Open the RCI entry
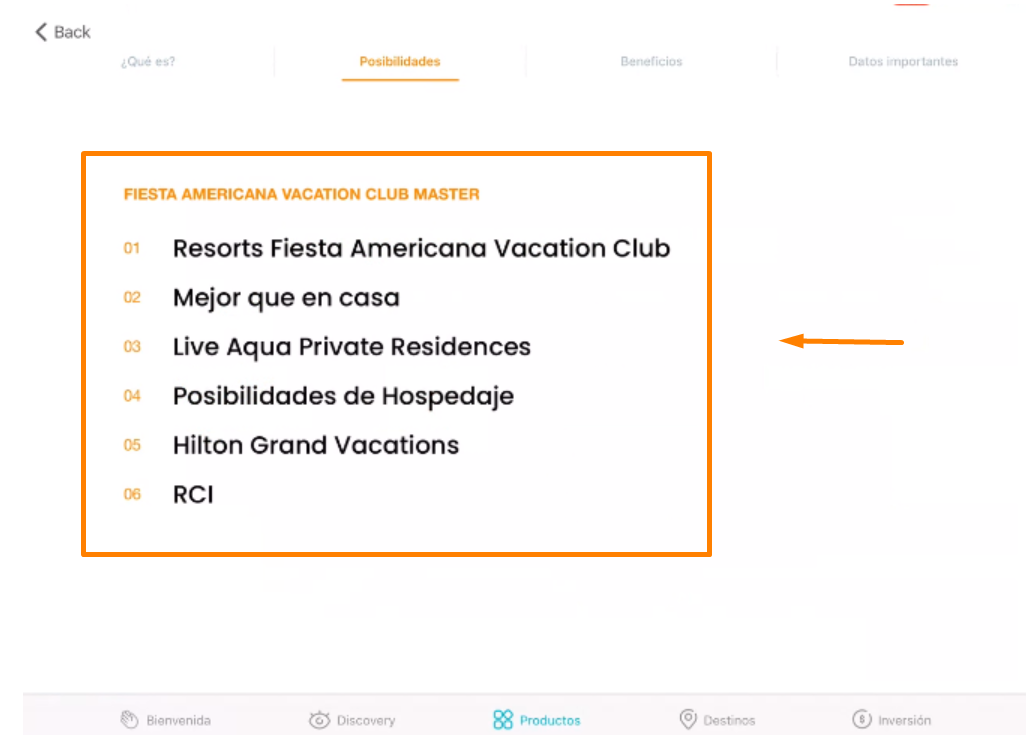 pos(193,494)
